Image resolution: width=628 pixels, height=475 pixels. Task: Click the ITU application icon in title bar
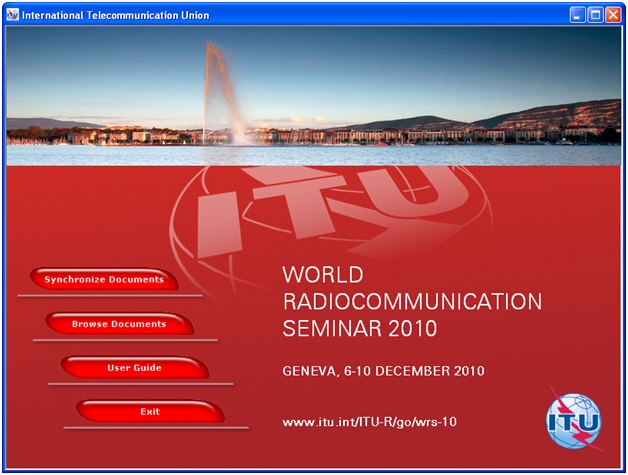coord(13,15)
